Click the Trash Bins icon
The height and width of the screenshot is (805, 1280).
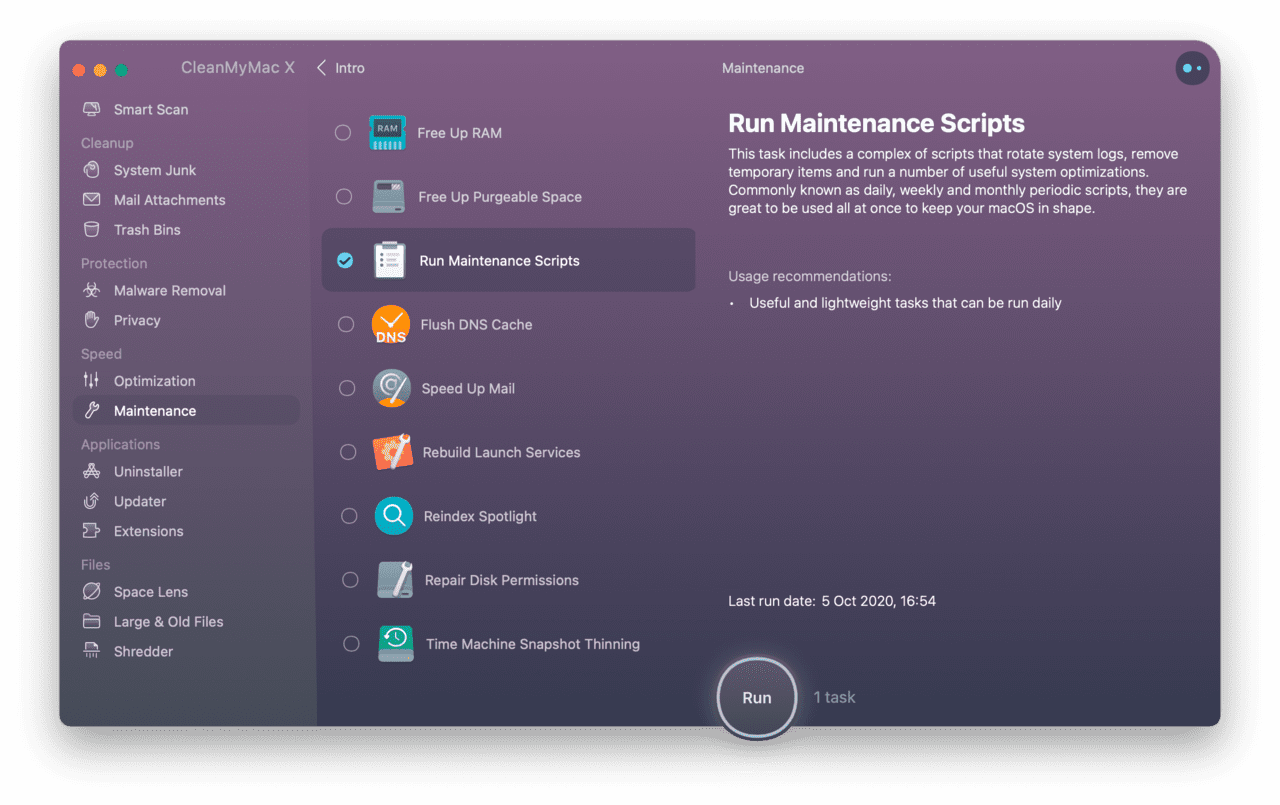[92, 230]
